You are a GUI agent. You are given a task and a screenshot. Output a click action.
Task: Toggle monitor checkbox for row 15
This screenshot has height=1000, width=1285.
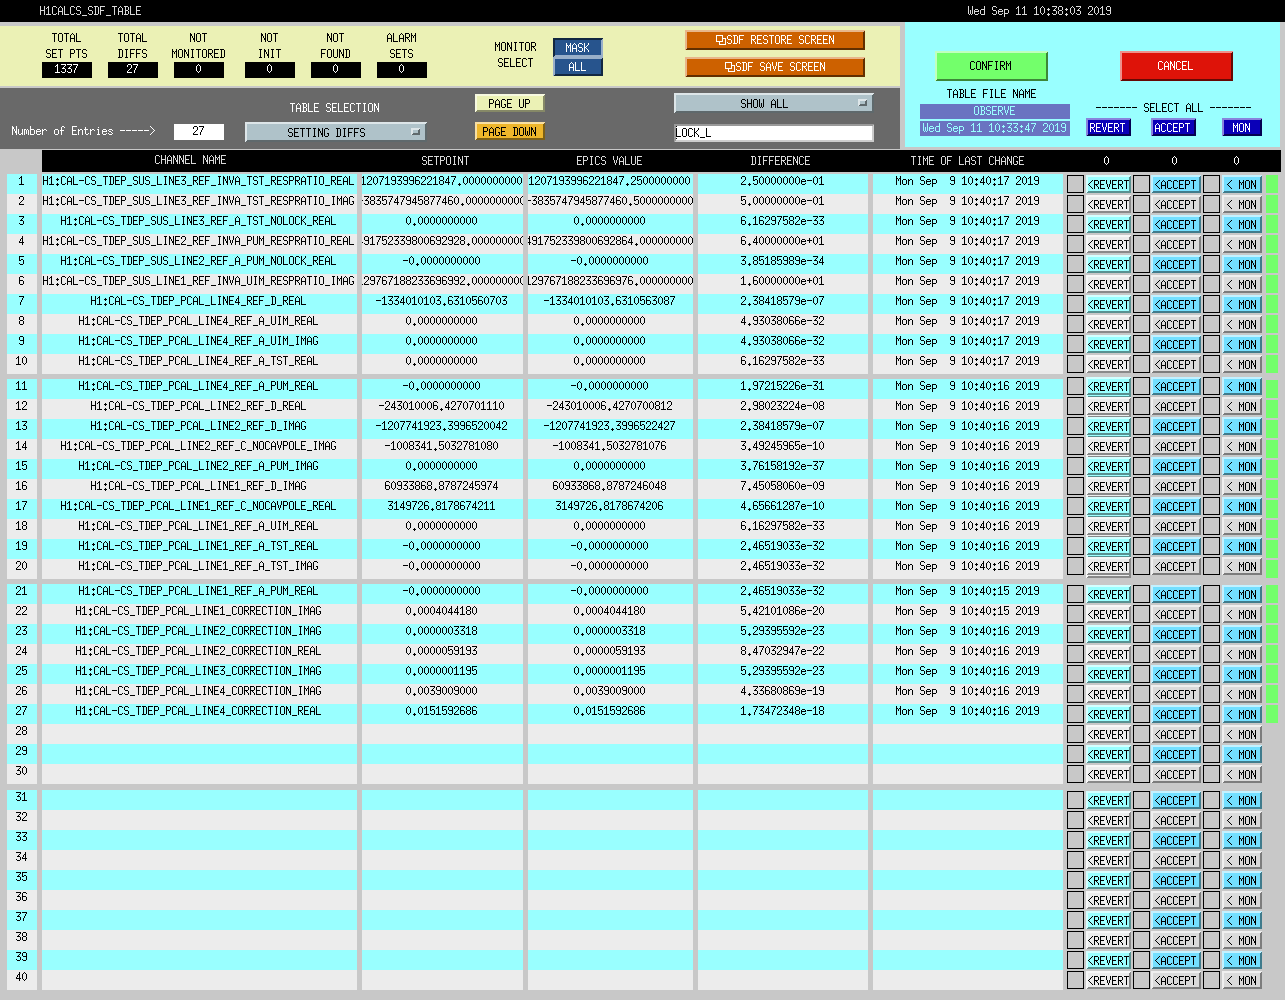point(1211,467)
